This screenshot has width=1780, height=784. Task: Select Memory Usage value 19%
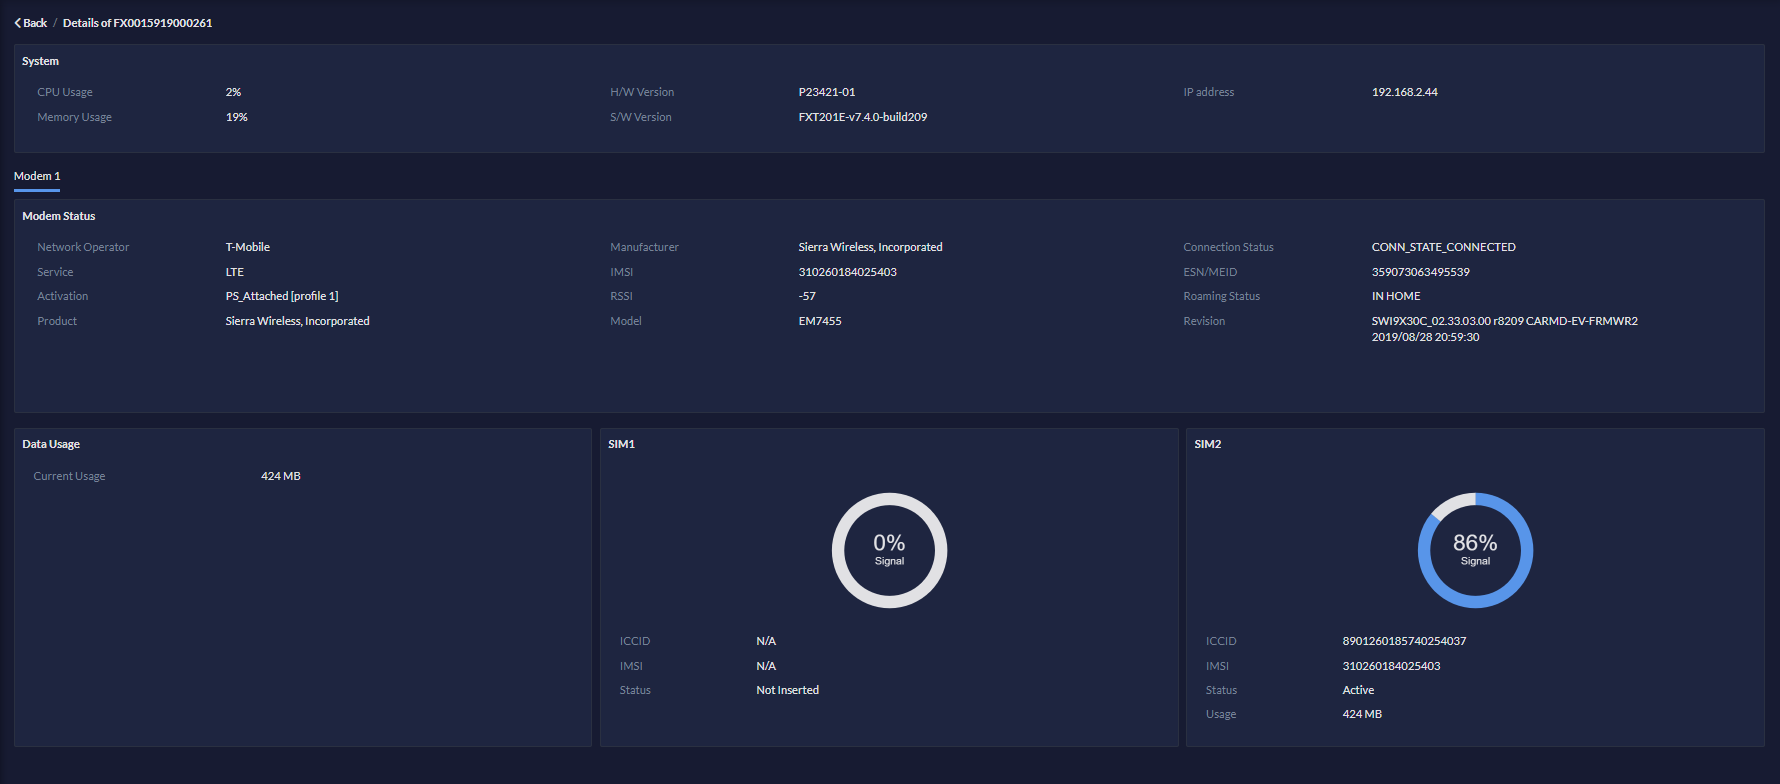pos(237,117)
